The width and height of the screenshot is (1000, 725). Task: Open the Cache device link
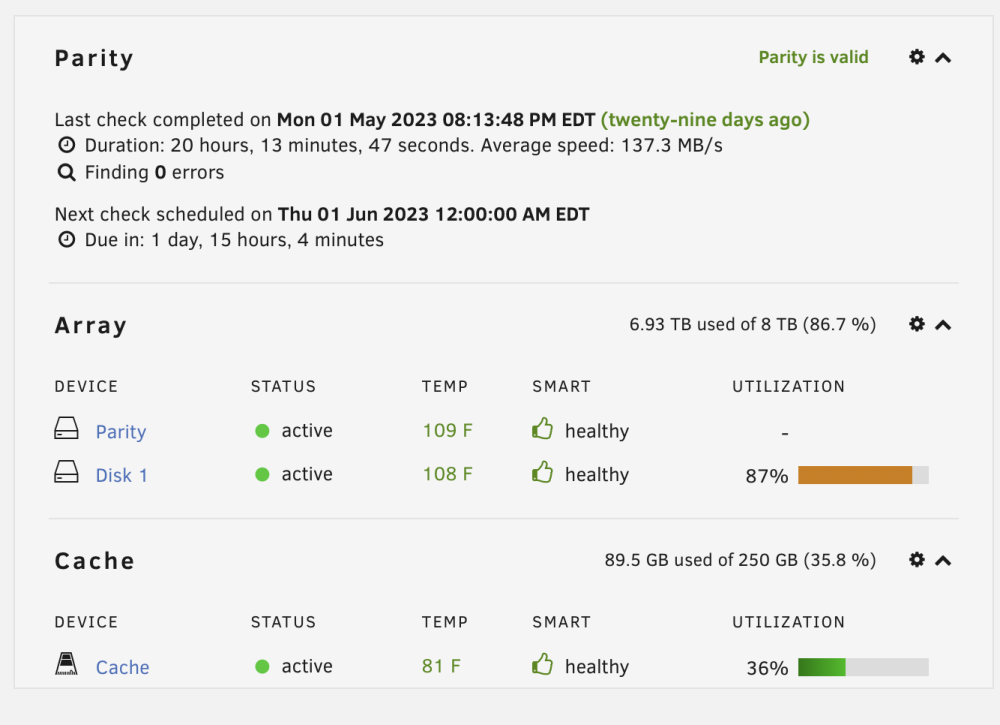click(x=122, y=667)
